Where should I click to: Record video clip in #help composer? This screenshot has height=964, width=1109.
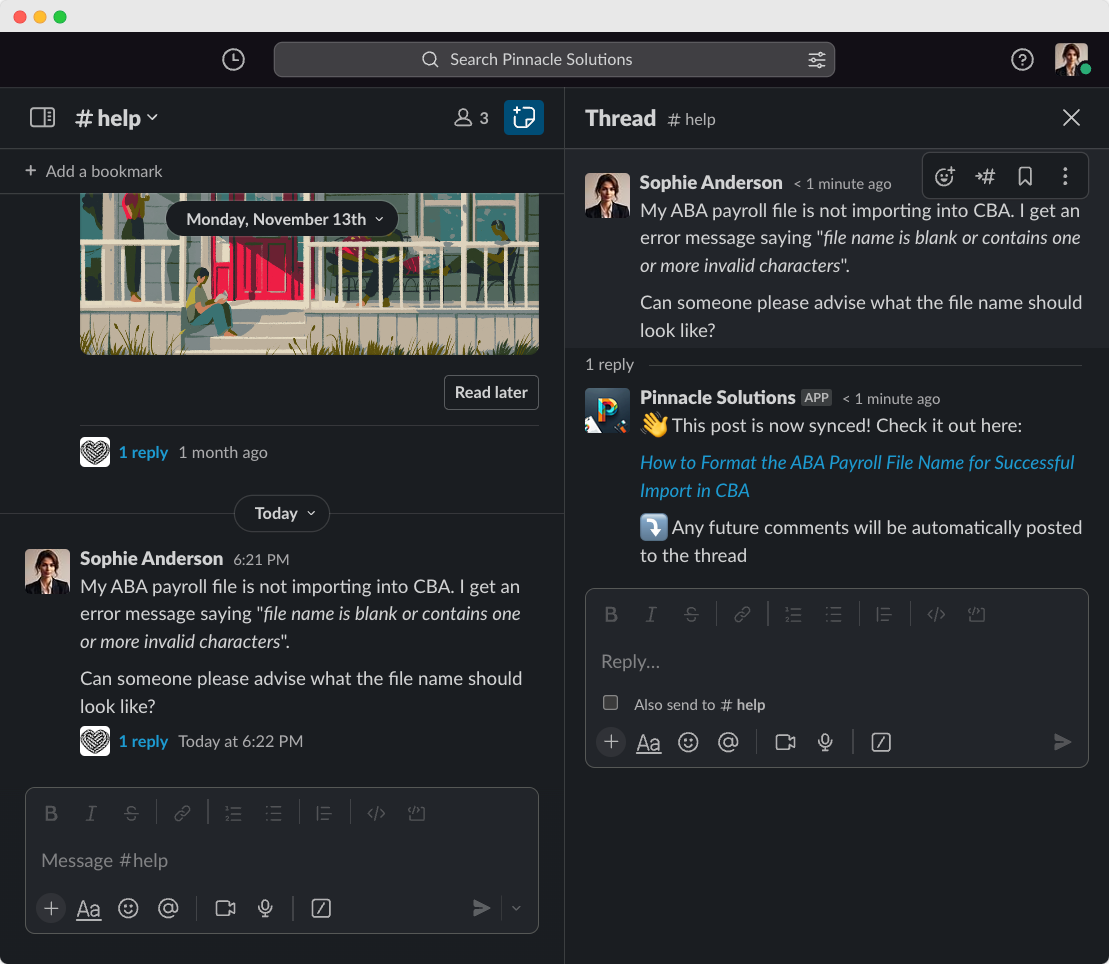click(x=225, y=908)
